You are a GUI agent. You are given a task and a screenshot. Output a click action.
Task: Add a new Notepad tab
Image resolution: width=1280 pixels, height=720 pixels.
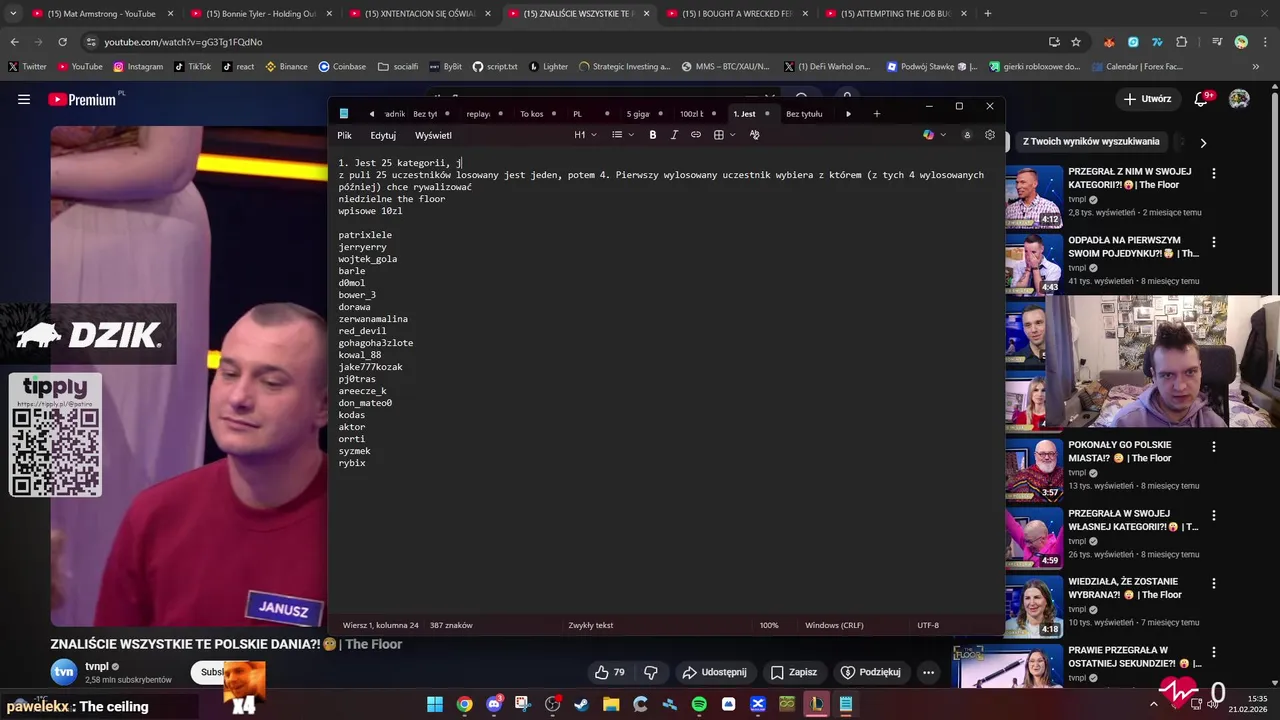click(x=877, y=114)
